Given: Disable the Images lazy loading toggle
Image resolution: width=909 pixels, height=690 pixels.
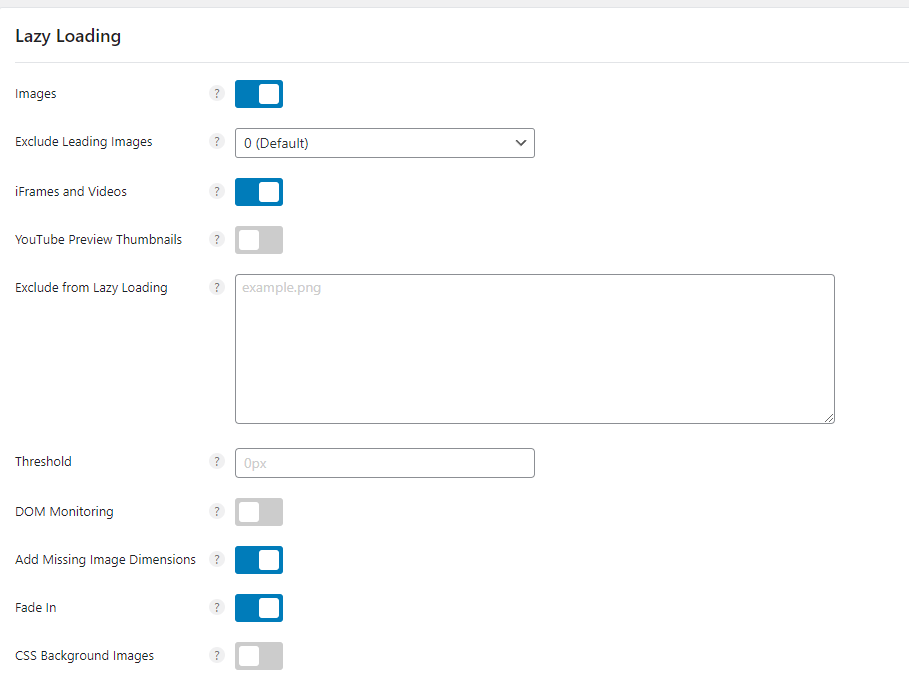Looking at the screenshot, I should (x=259, y=94).
